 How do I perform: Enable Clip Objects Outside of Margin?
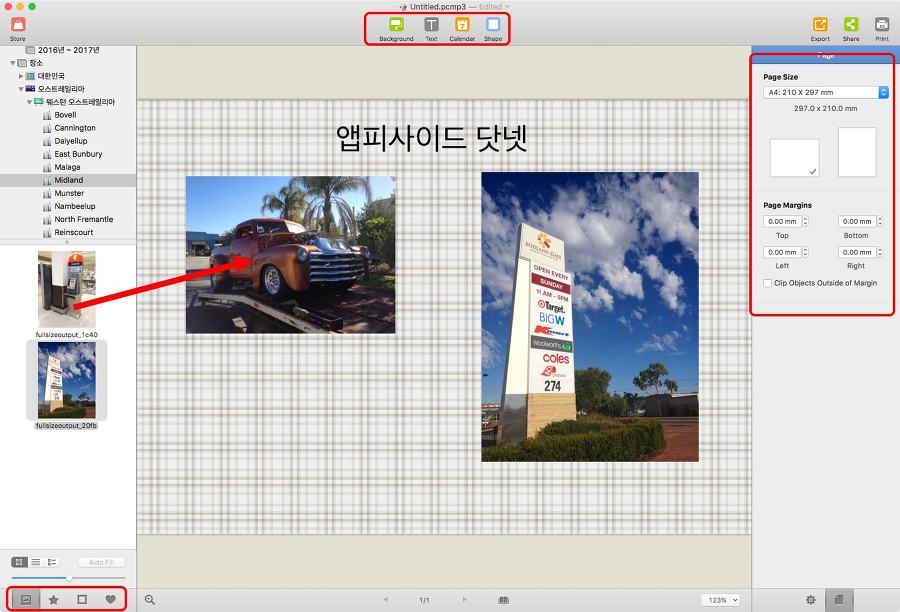767,283
